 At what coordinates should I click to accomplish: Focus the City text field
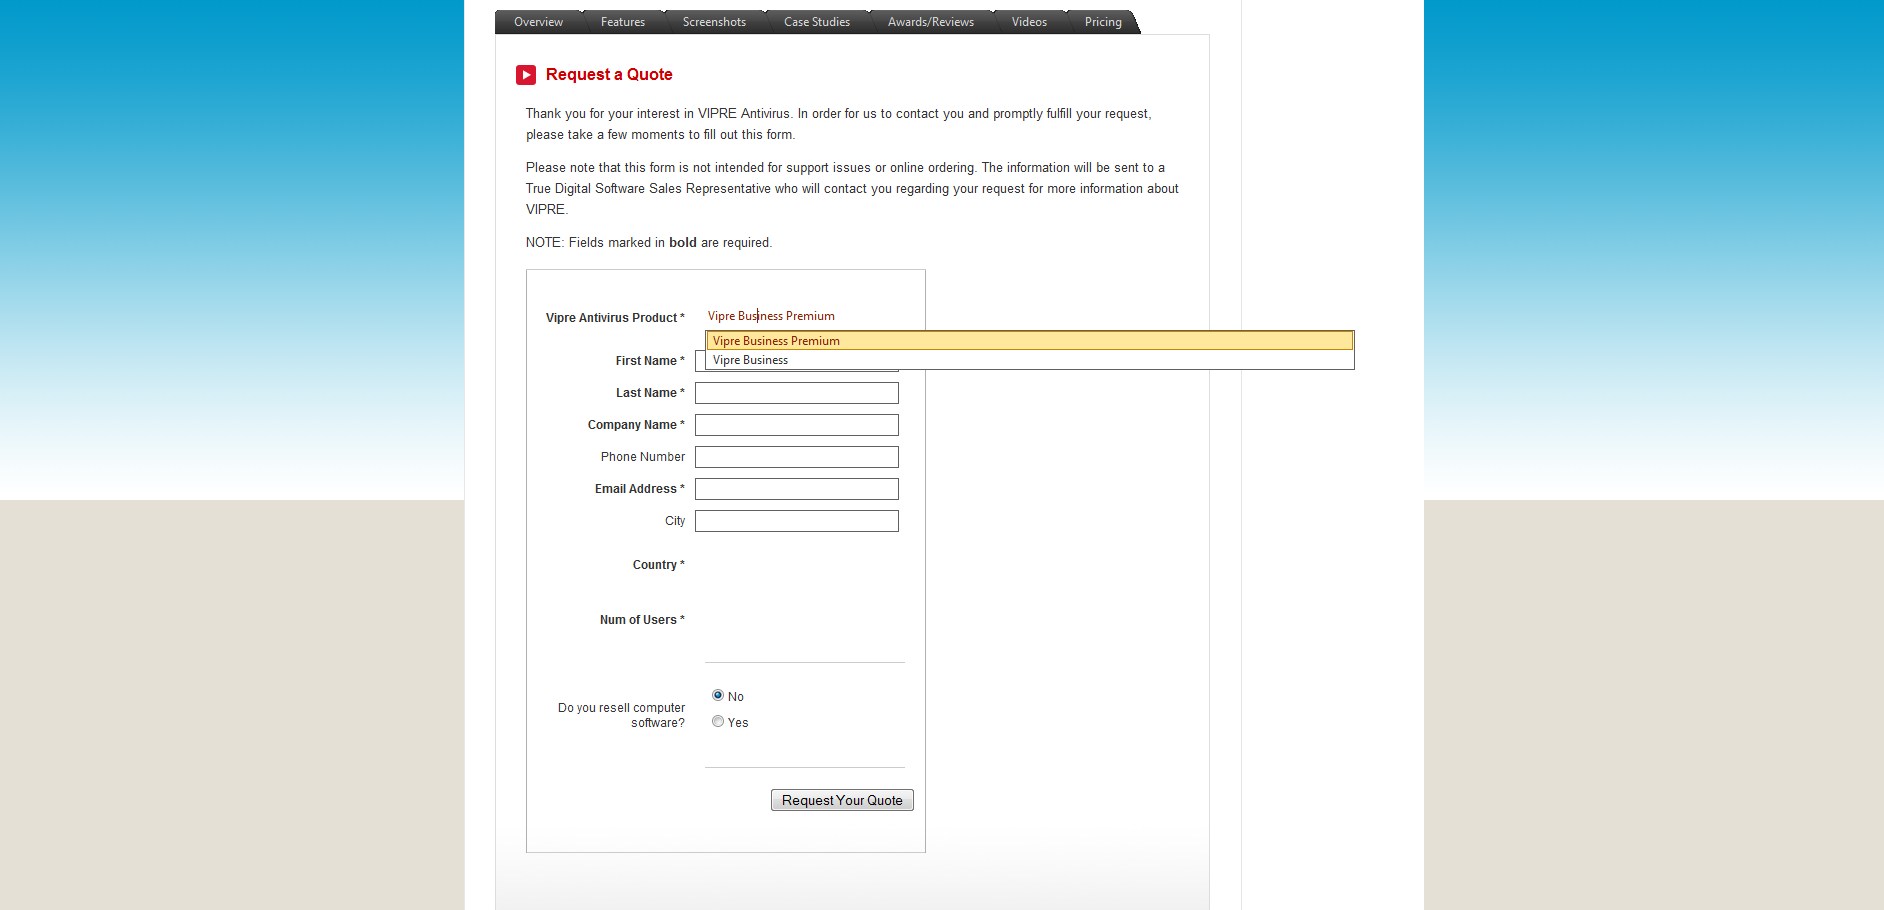(797, 521)
